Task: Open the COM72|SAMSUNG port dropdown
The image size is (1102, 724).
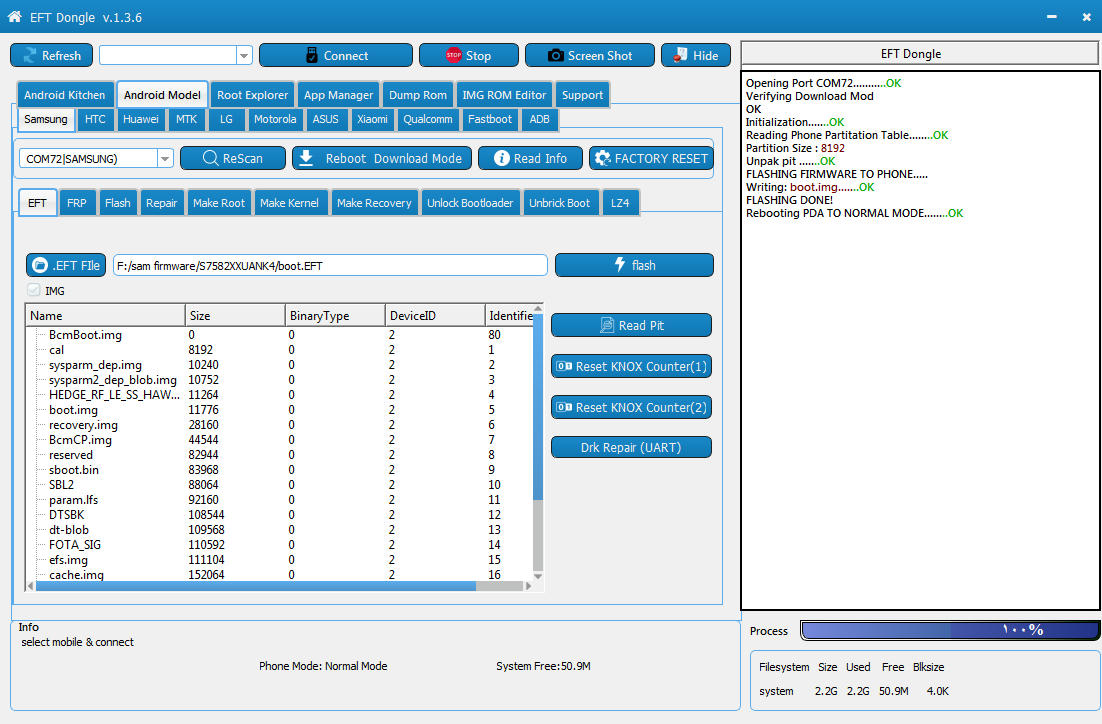Action: [165, 159]
